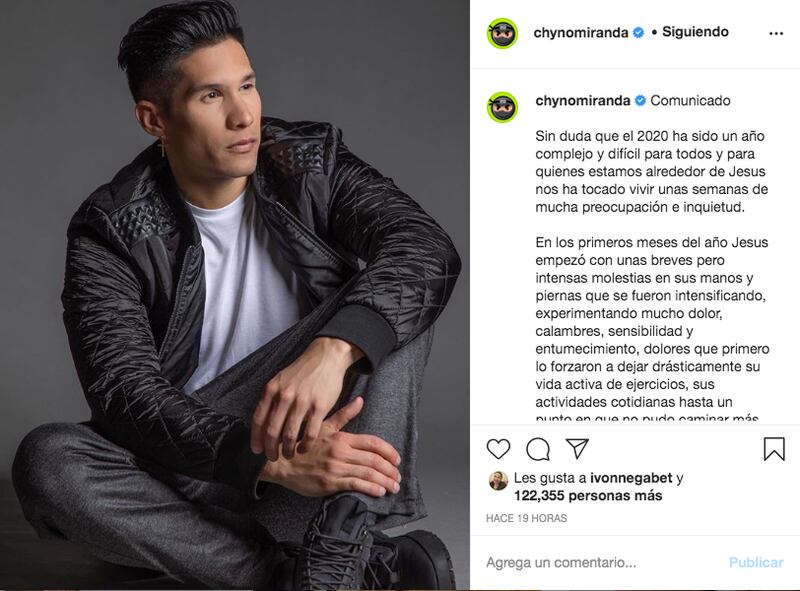
Task: Open comments via speech bubble icon
Action: pos(538,449)
